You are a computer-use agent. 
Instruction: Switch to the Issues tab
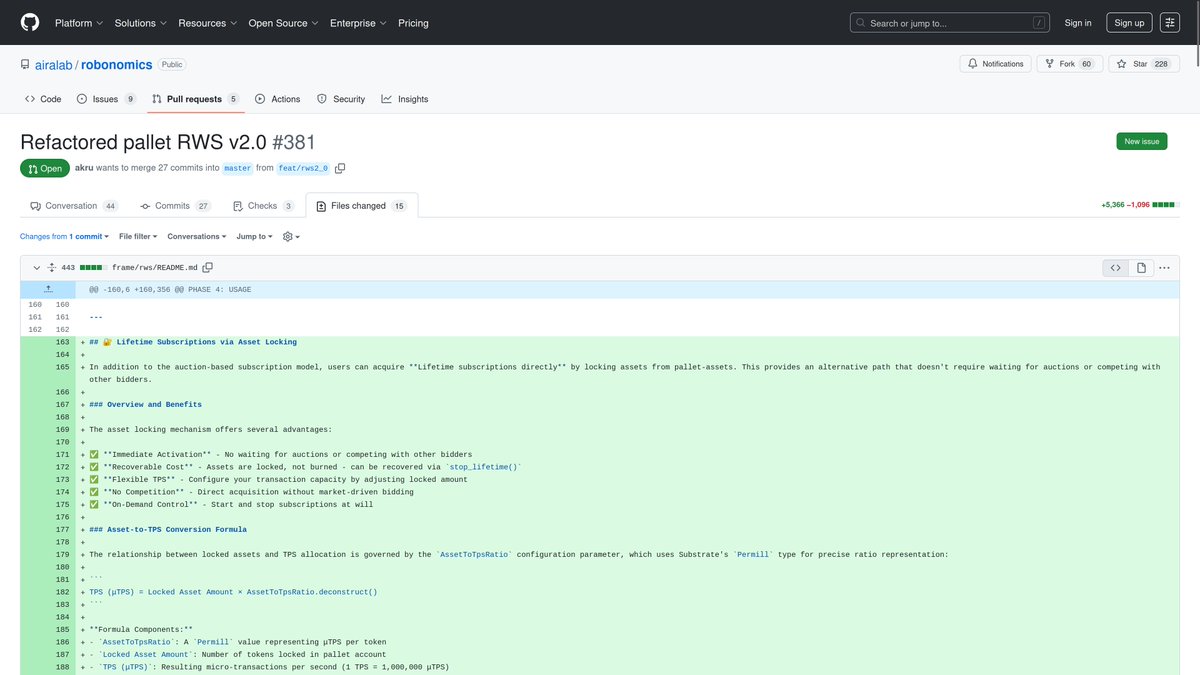[106, 99]
